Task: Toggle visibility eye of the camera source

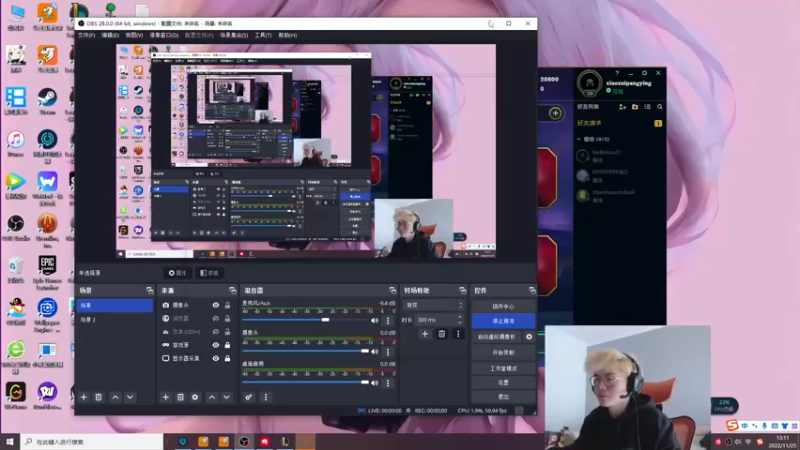Action: pos(216,305)
